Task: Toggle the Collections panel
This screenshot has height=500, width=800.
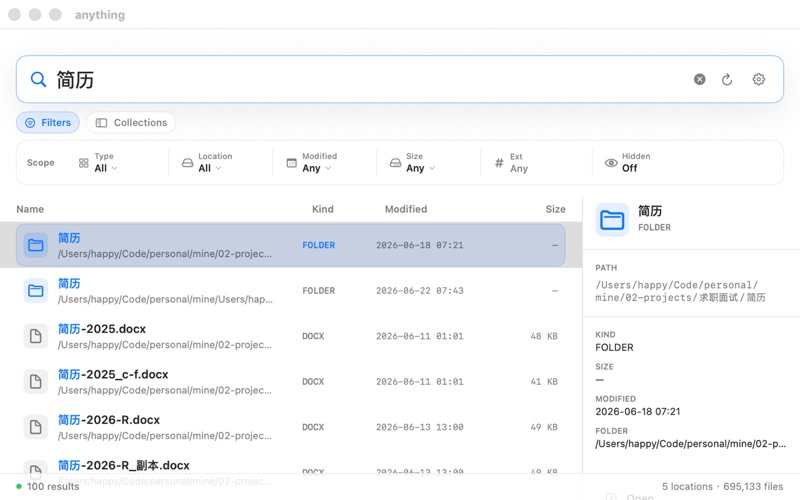Action: click(x=131, y=122)
